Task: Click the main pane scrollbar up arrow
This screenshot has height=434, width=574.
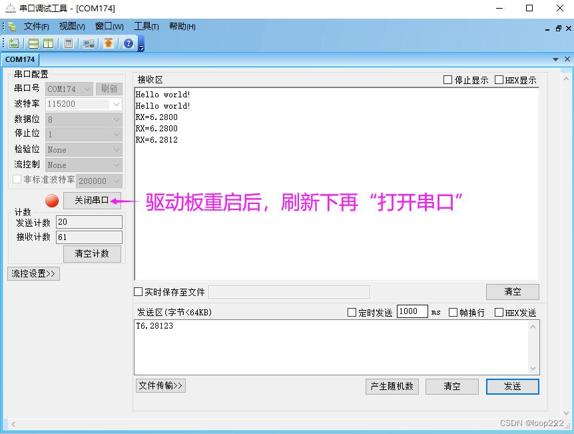Action: coord(566,79)
